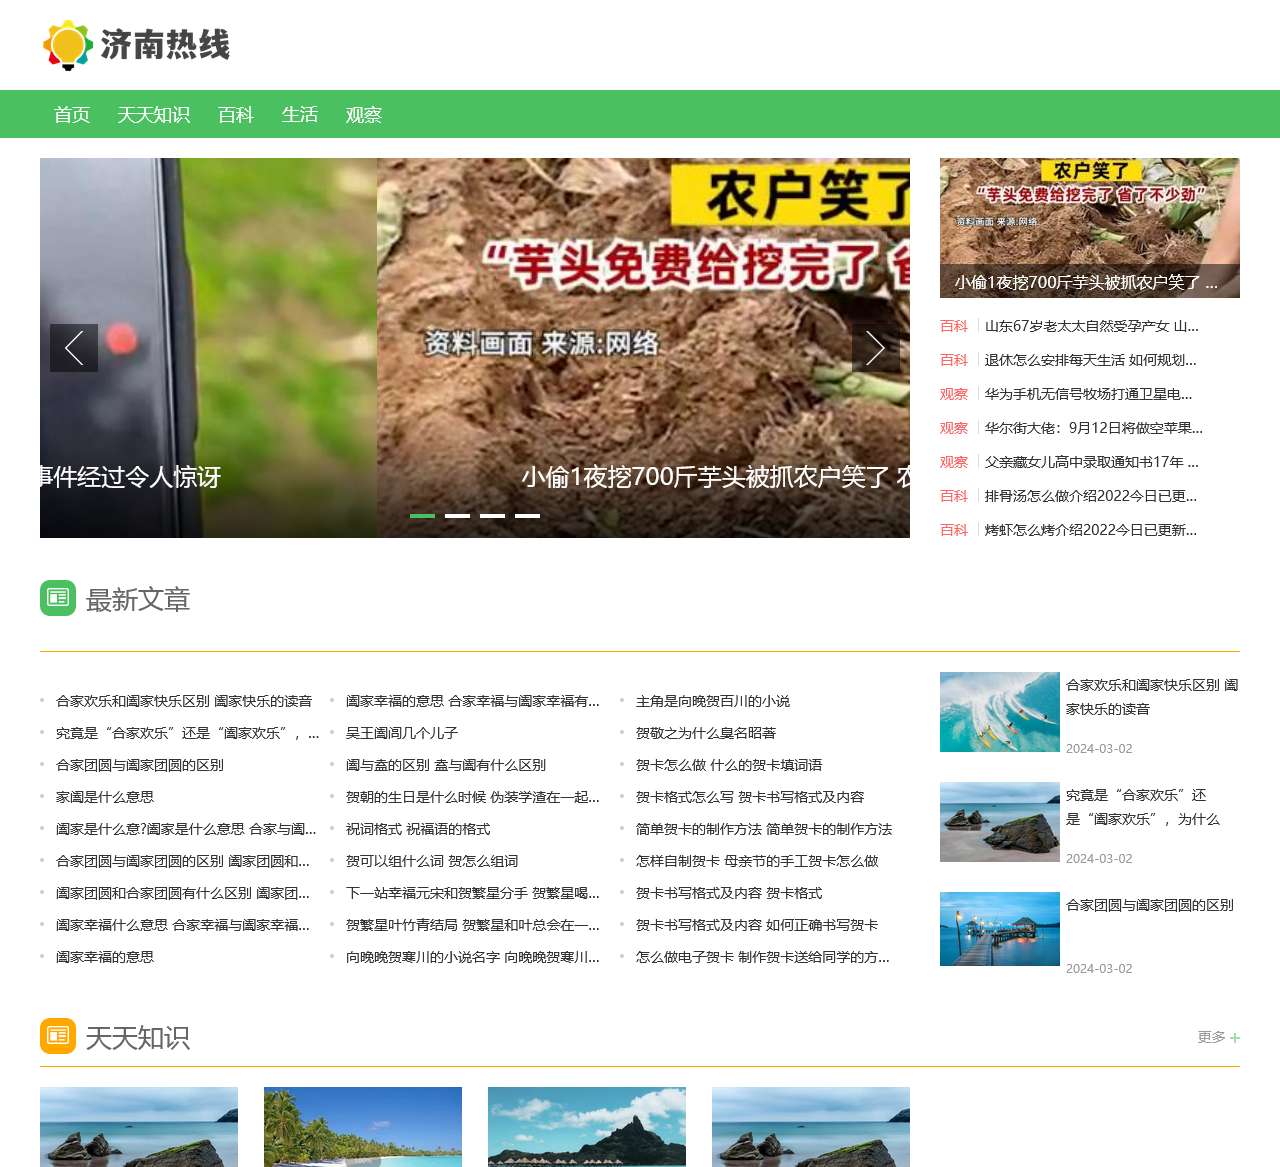Open the surfing wave thumbnail image
The width and height of the screenshot is (1280, 1167).
click(999, 712)
